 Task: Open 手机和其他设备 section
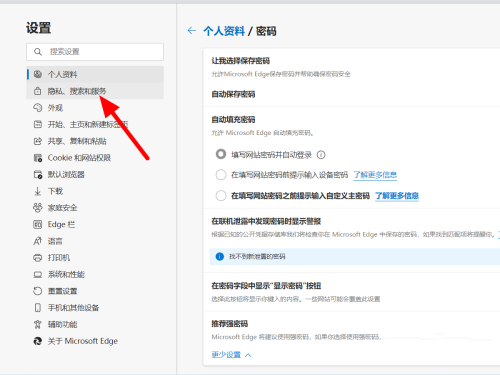click(95, 308)
